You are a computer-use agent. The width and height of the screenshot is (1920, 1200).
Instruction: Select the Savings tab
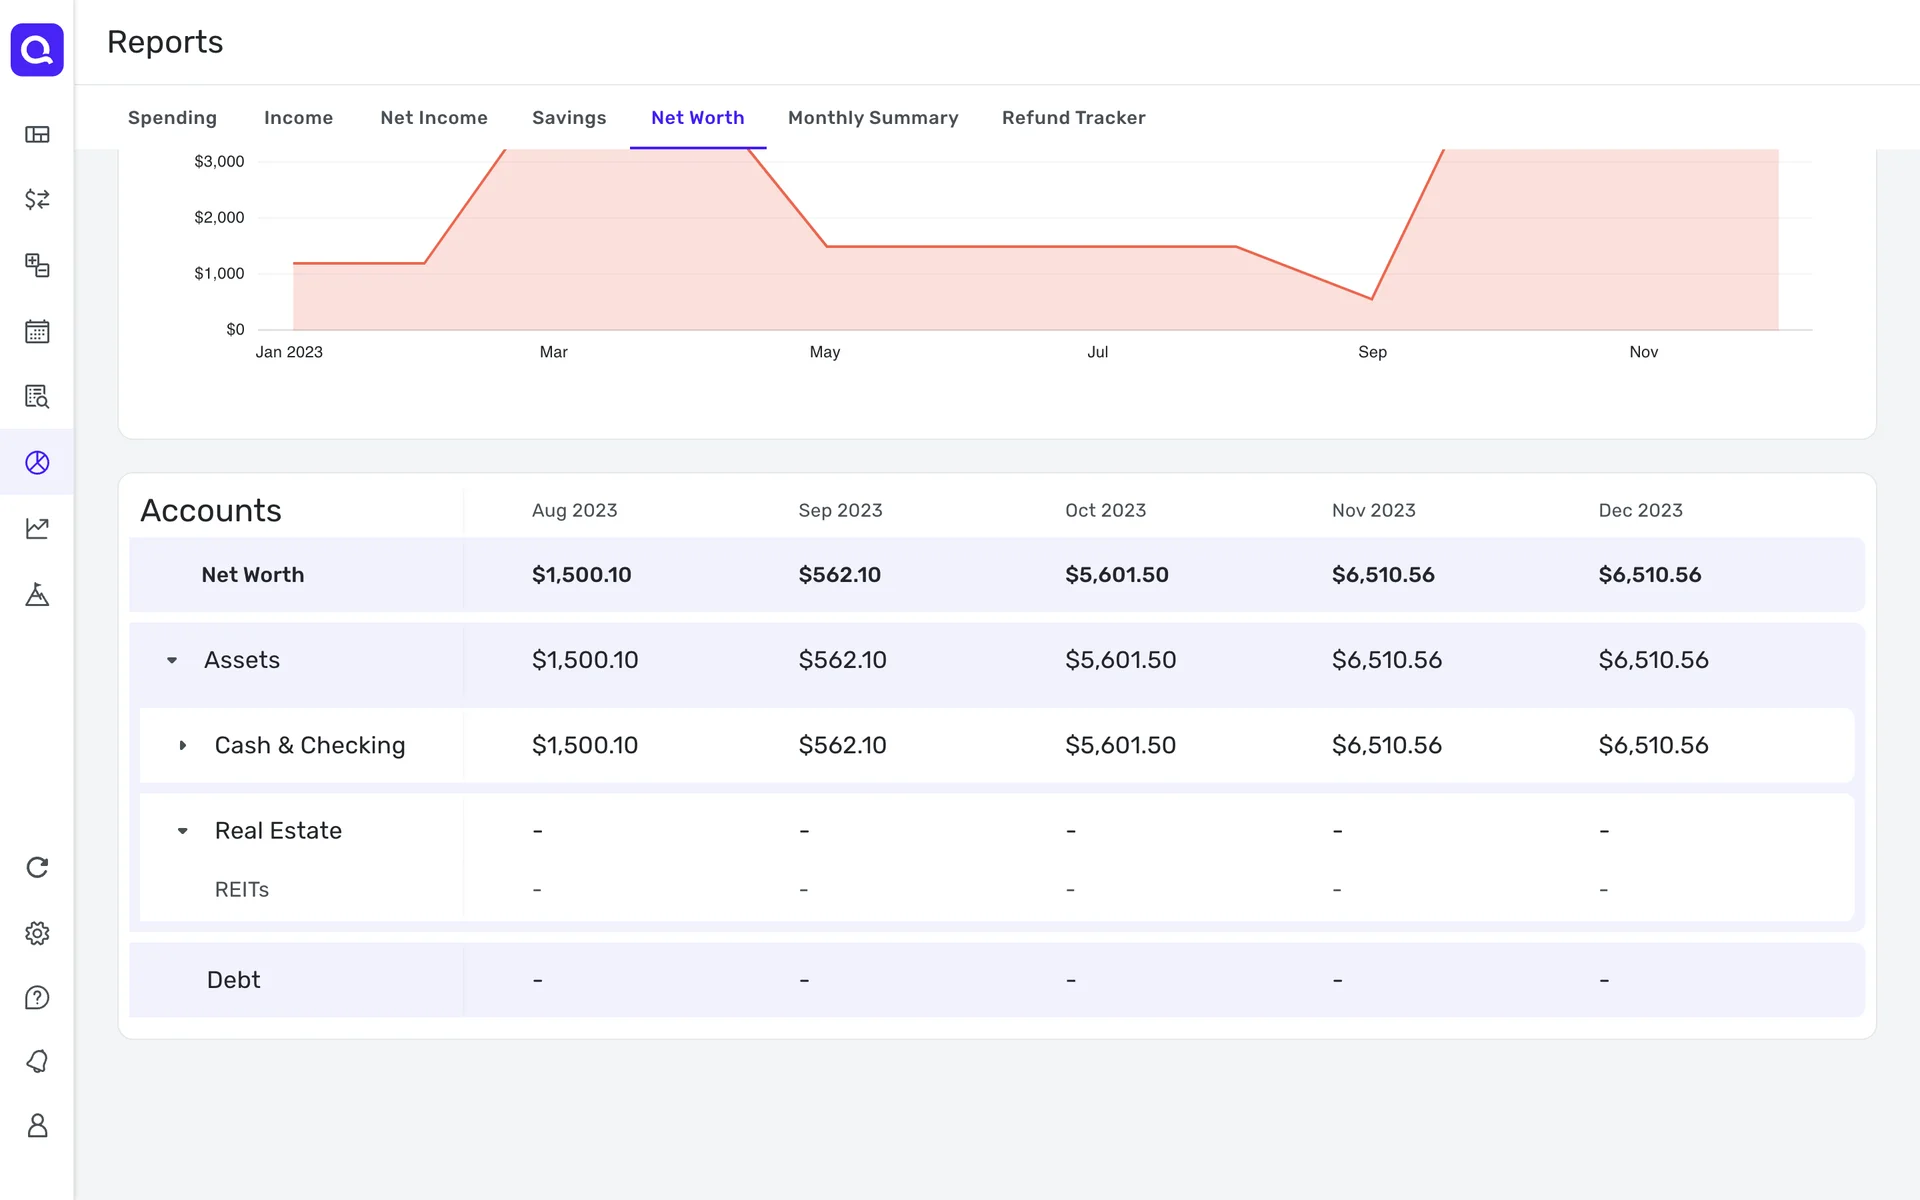coord(569,118)
